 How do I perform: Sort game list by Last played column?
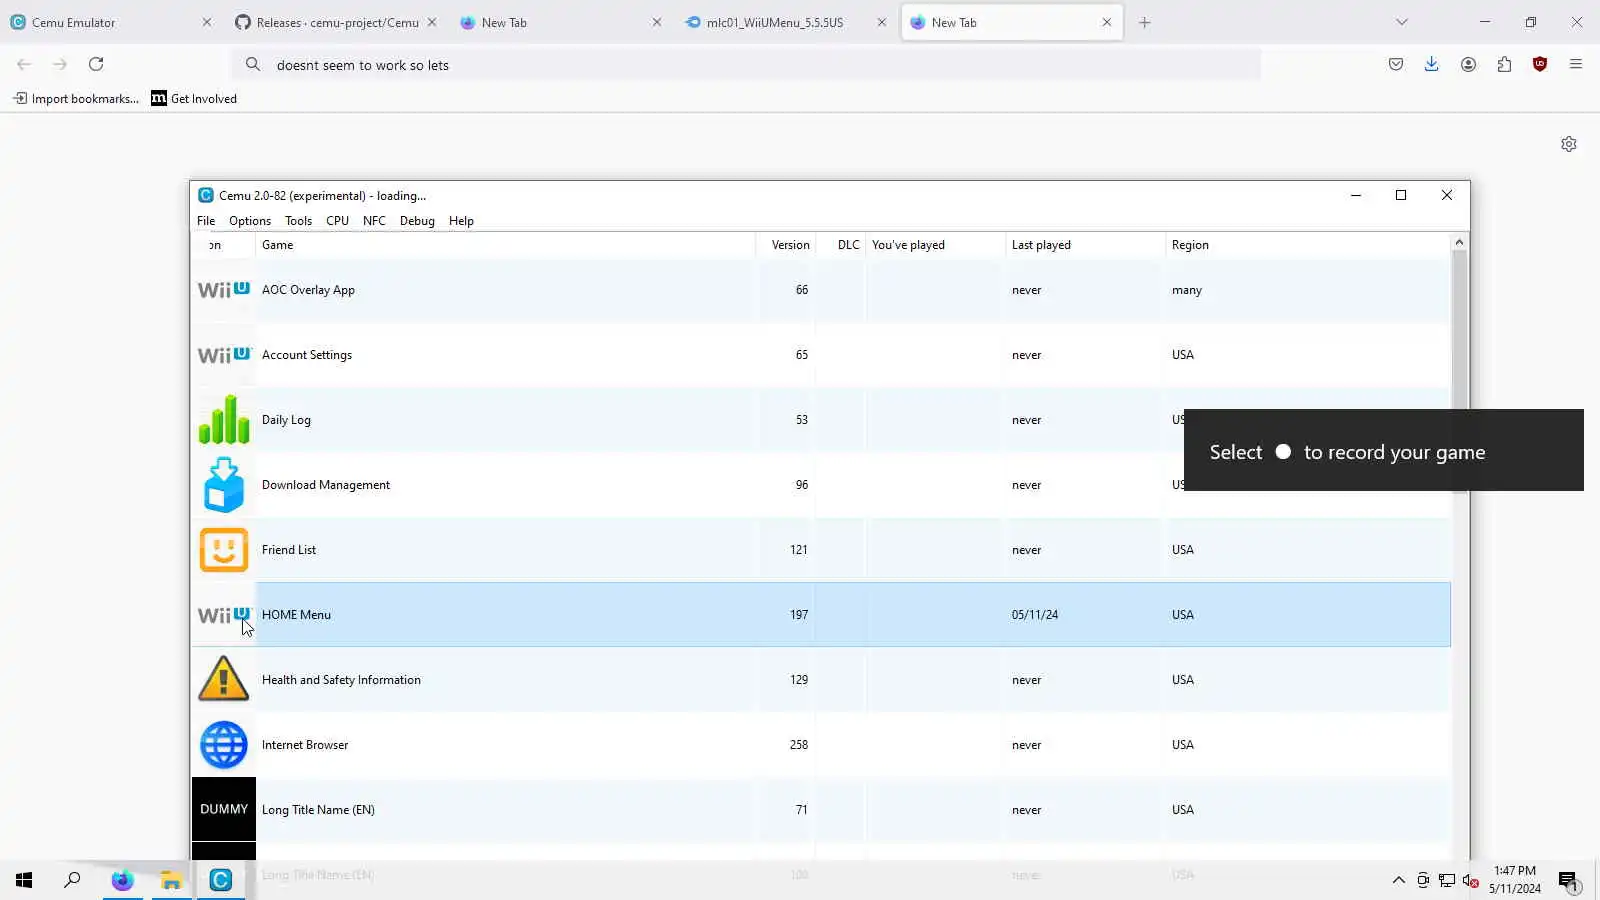tap(1085, 245)
